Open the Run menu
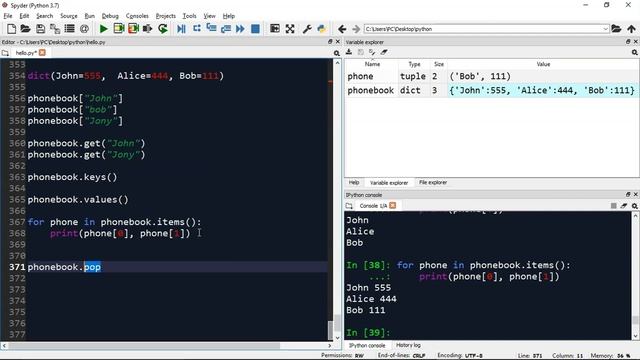The image size is (640, 360). 89,16
